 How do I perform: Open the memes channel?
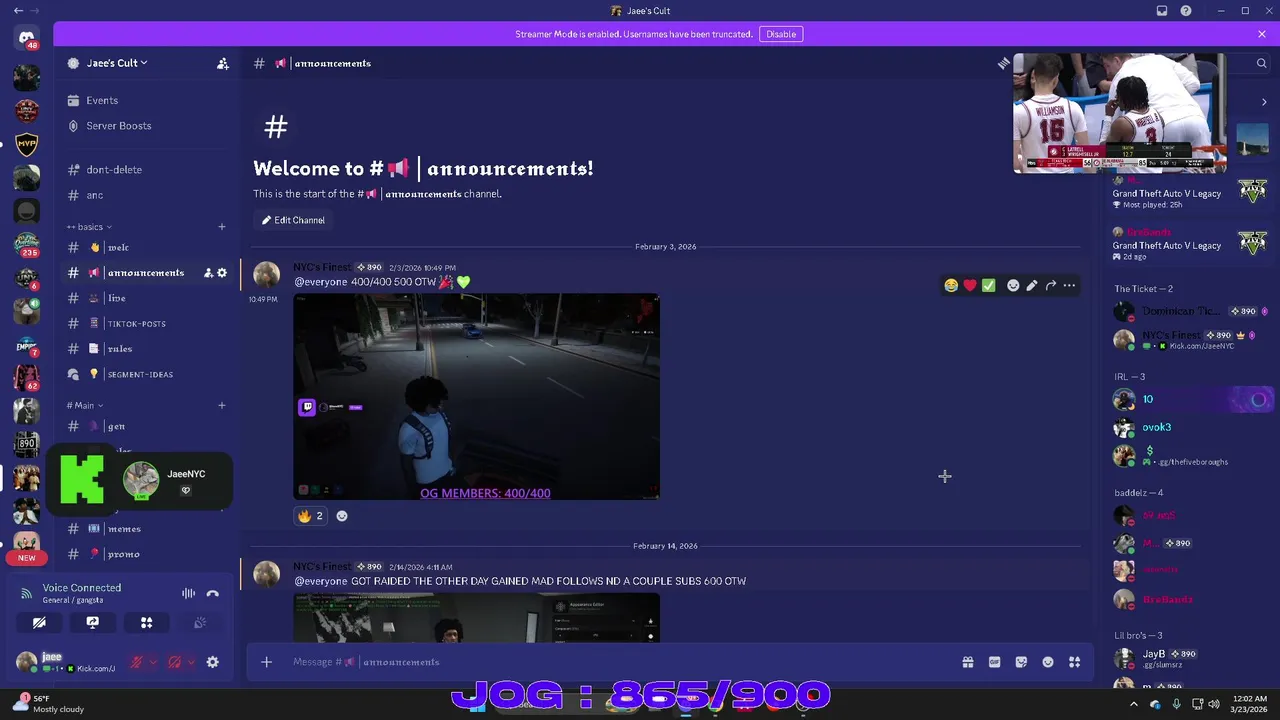coord(146,528)
